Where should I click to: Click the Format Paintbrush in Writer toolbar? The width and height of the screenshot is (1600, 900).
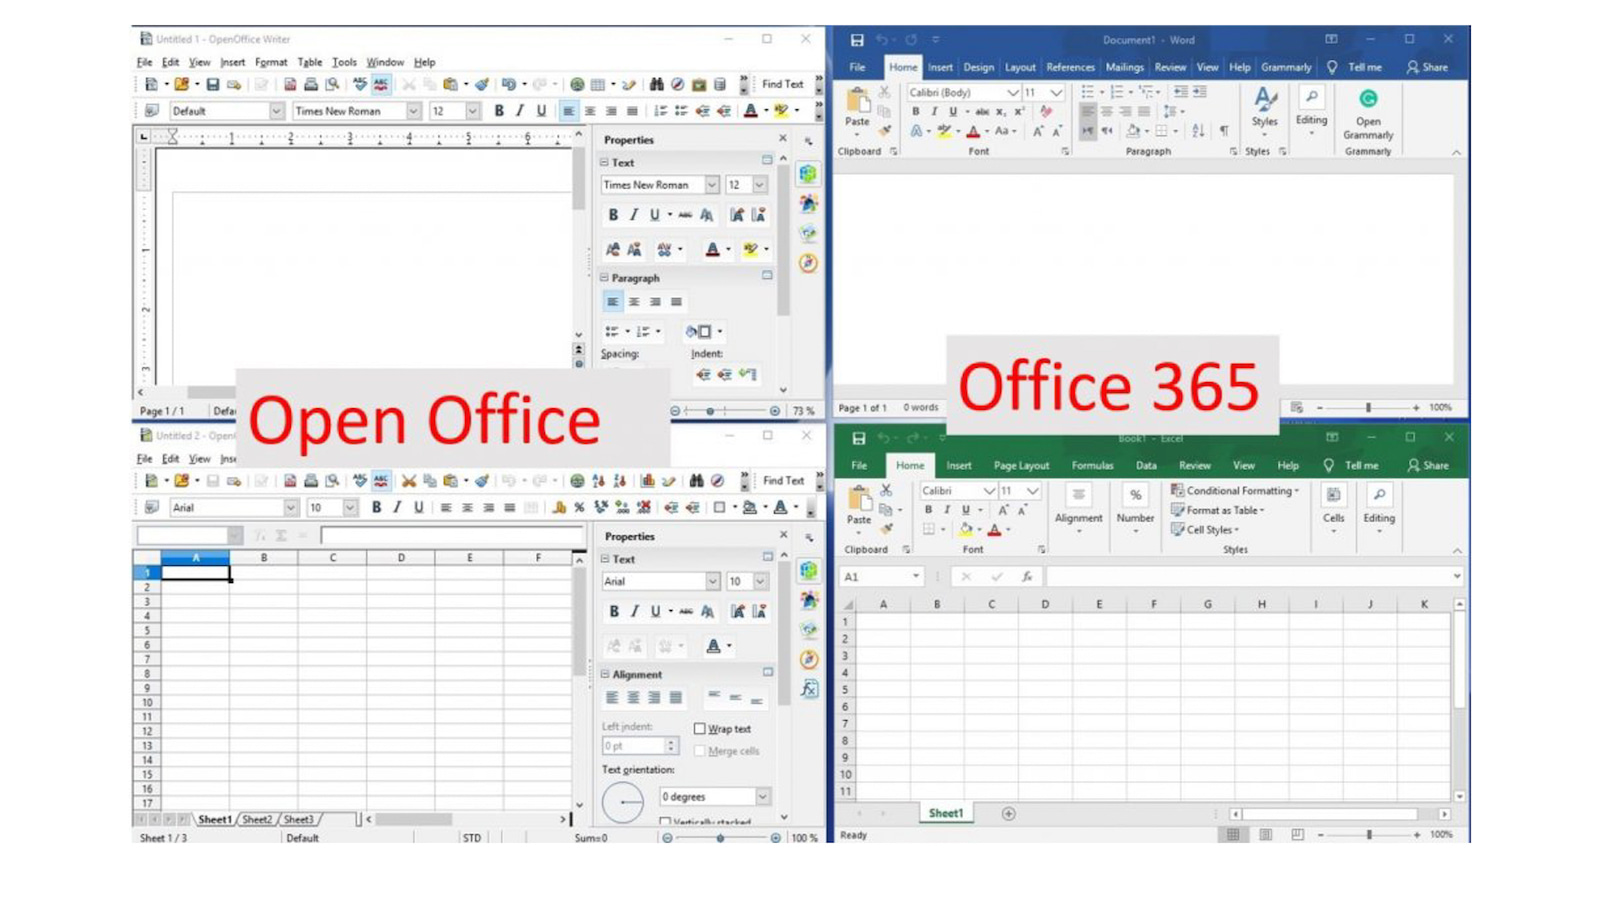(481, 84)
